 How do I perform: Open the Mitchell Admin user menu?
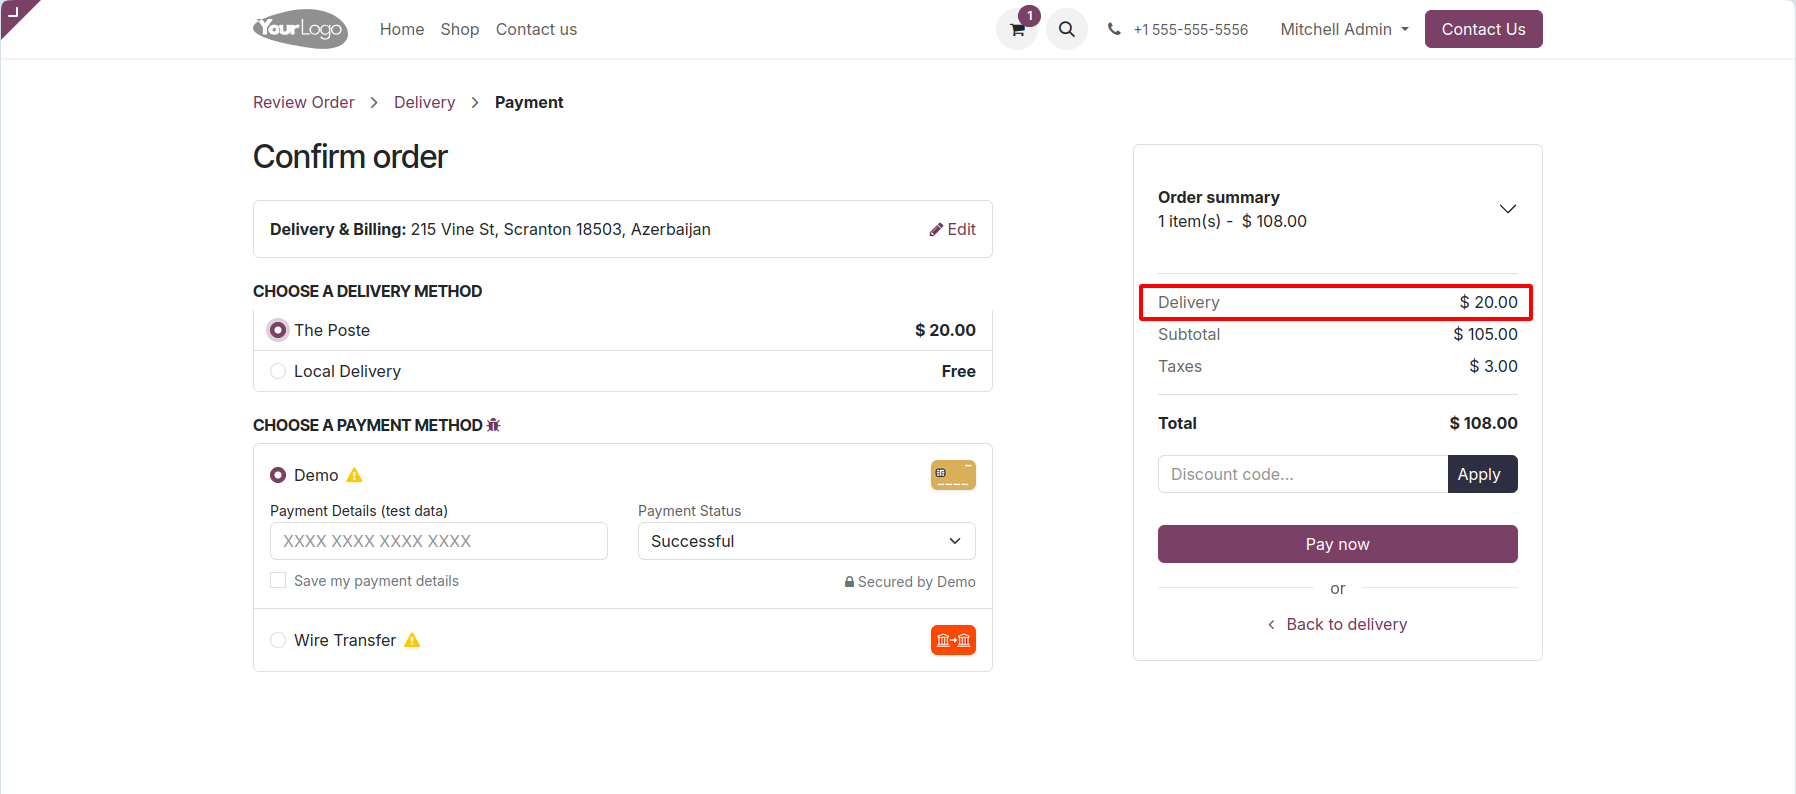tap(1344, 30)
